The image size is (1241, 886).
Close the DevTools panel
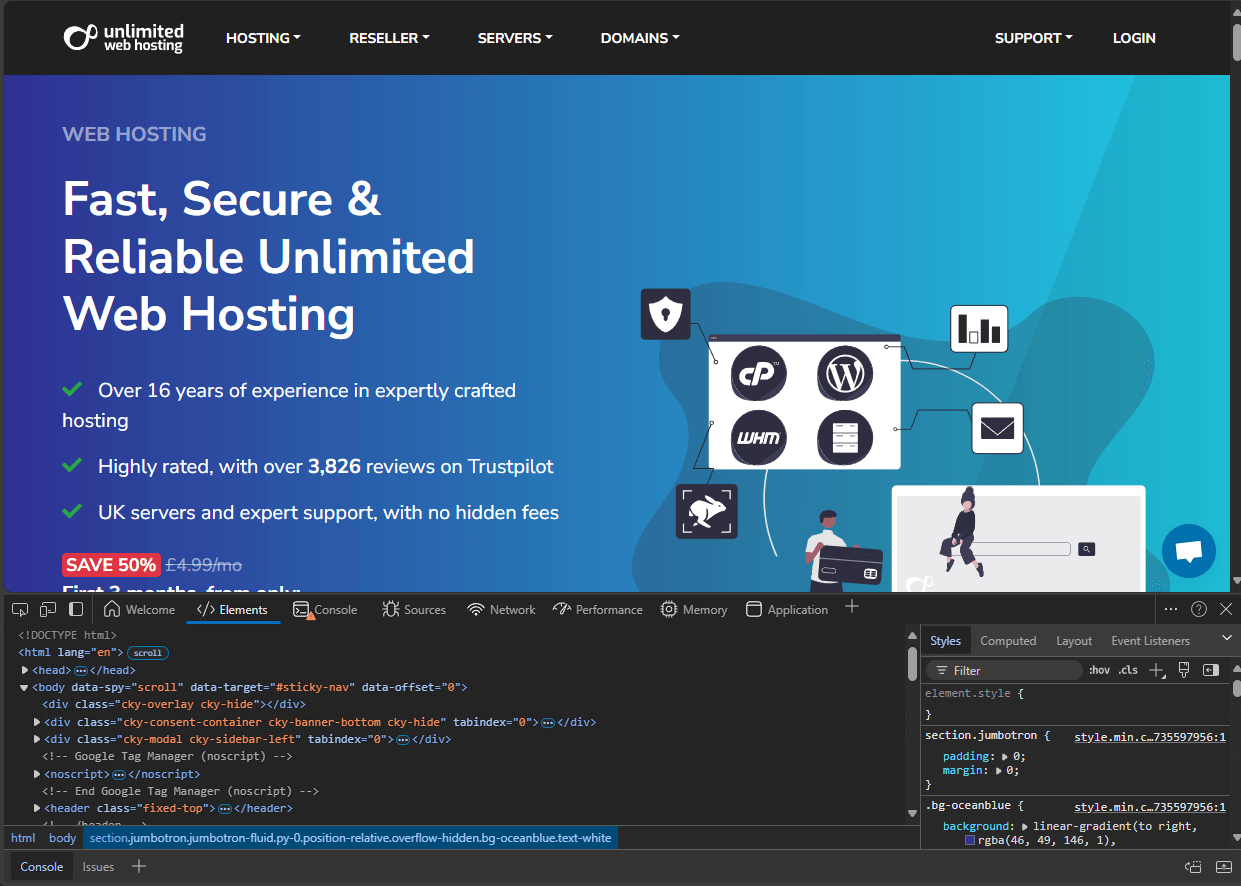1226,609
